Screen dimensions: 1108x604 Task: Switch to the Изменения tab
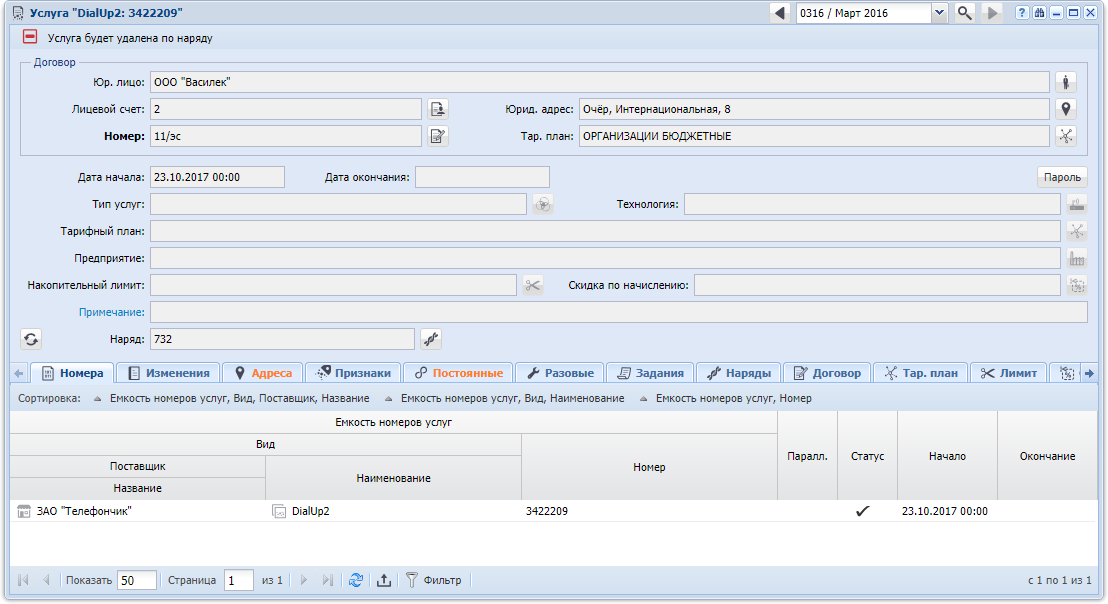click(x=168, y=373)
